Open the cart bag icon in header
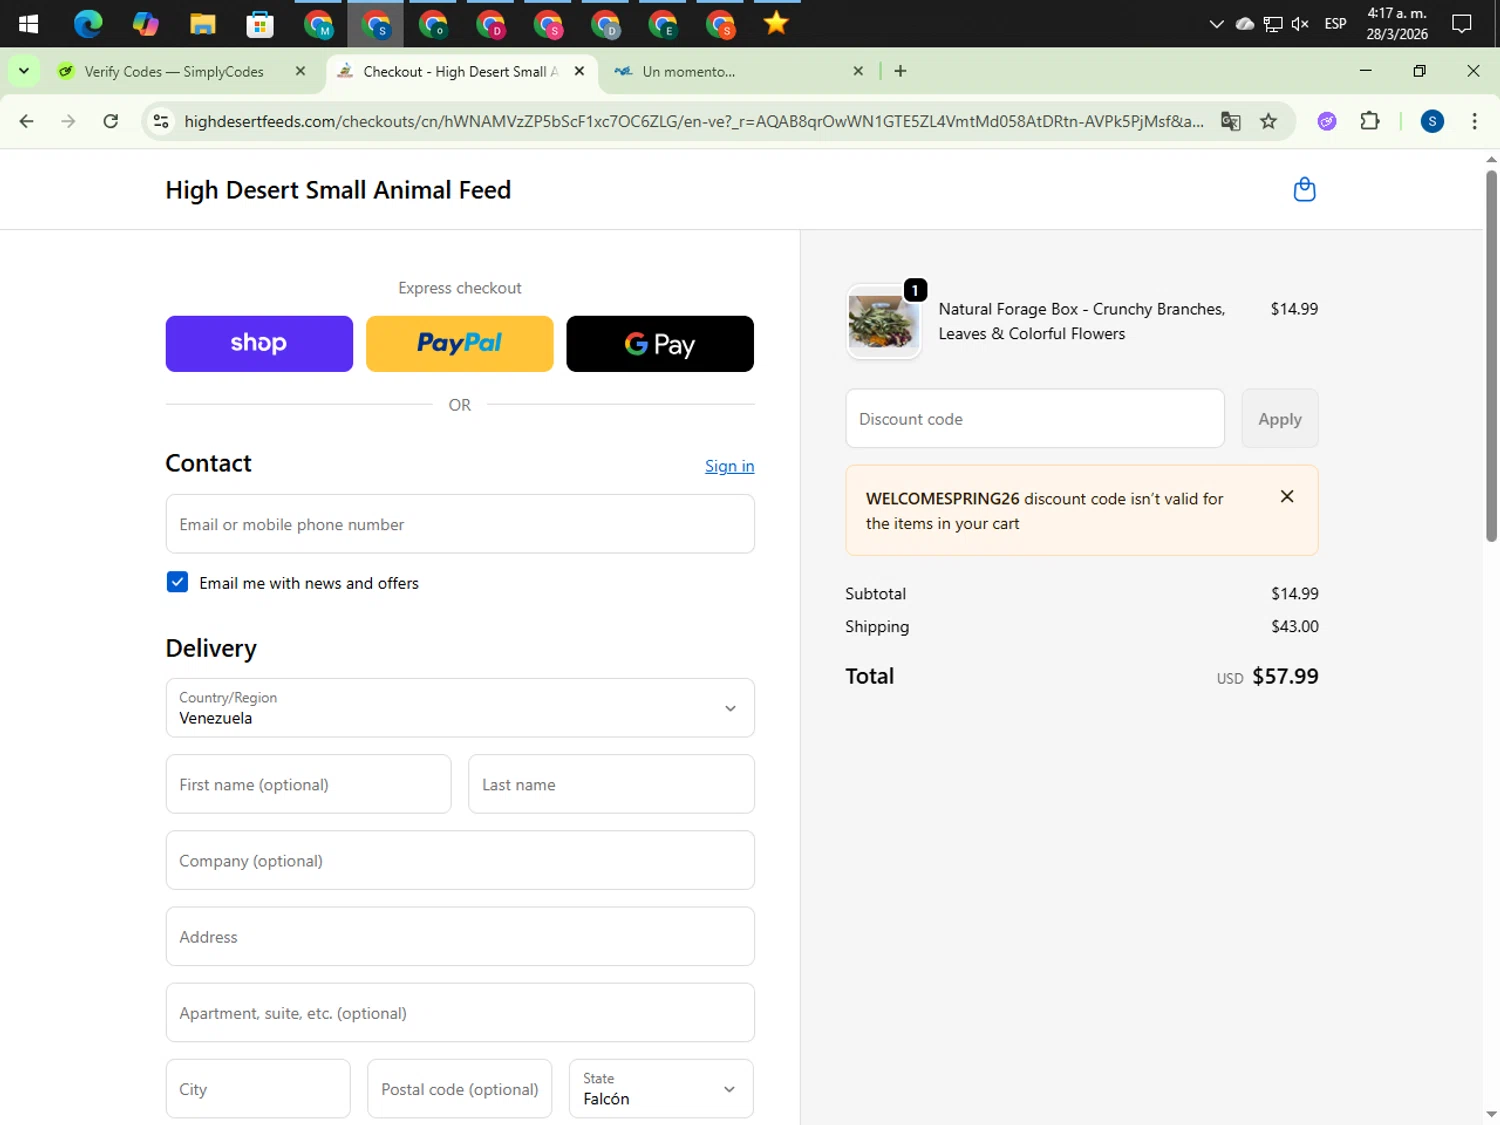 [1304, 189]
